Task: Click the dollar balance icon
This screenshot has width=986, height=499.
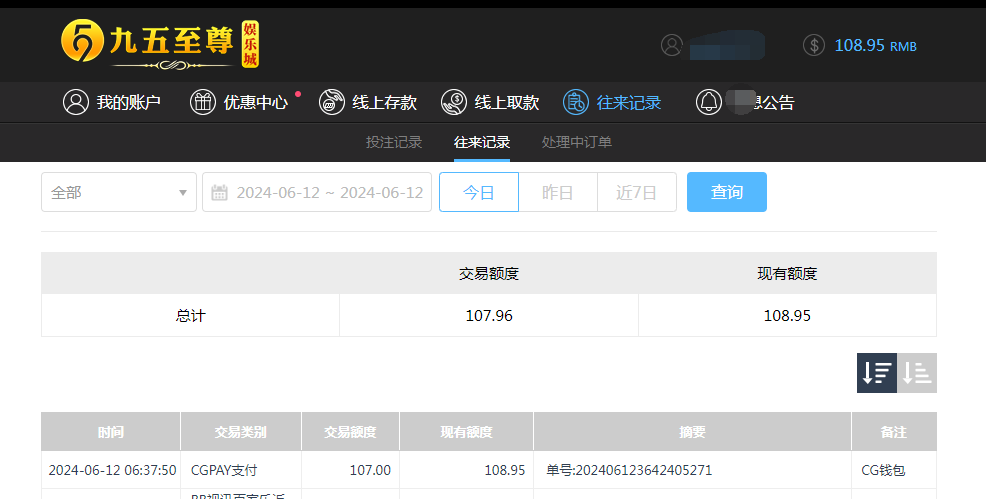Action: (814, 45)
